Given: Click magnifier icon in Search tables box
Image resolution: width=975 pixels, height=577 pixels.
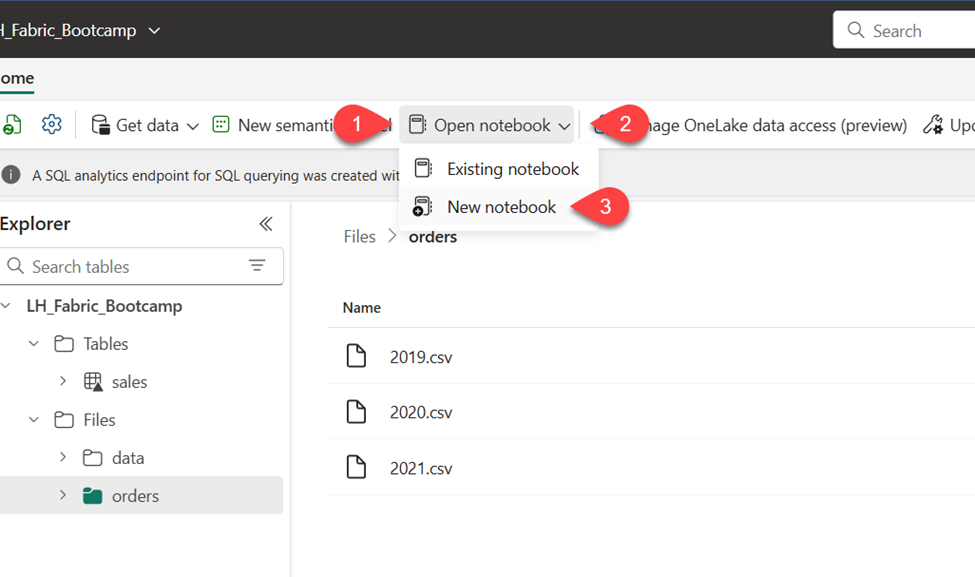Looking at the screenshot, I should click(16, 265).
